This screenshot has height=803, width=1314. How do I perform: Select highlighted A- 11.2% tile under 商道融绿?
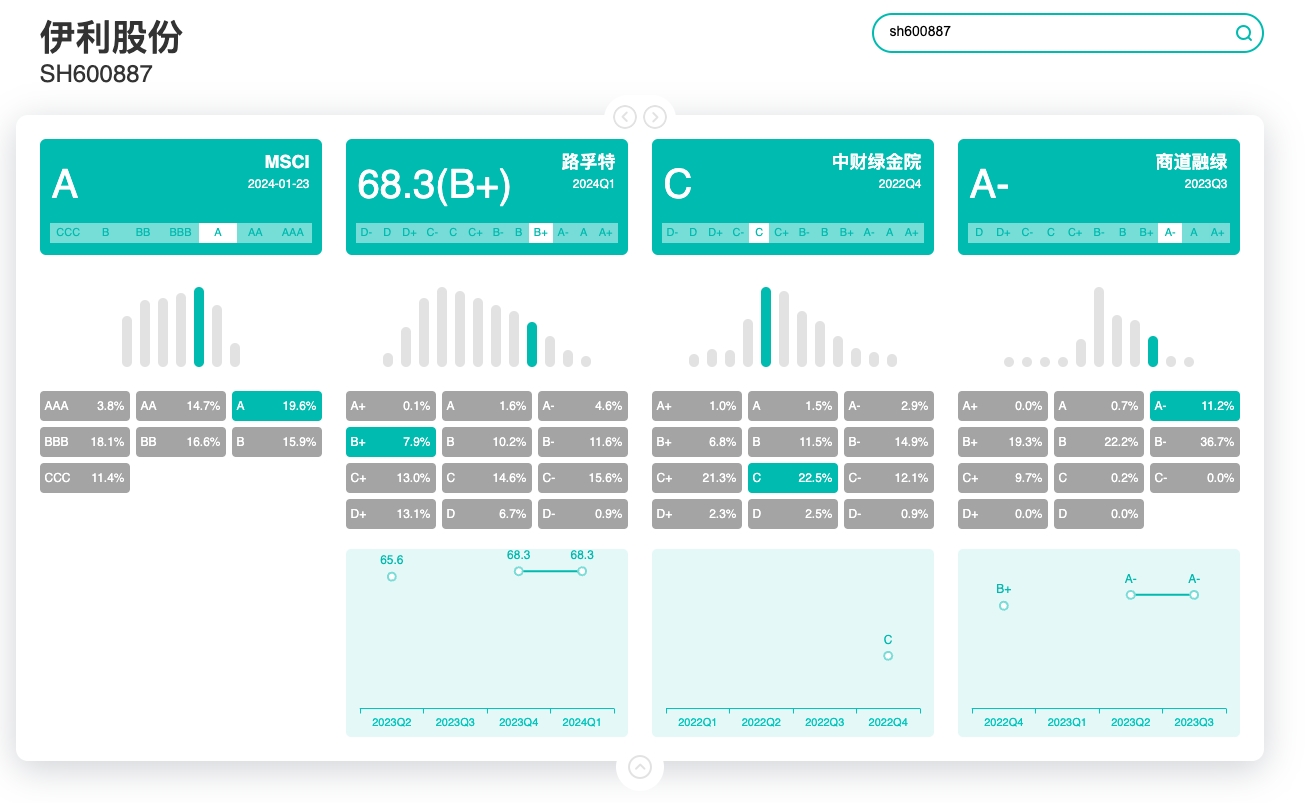click(x=1195, y=406)
